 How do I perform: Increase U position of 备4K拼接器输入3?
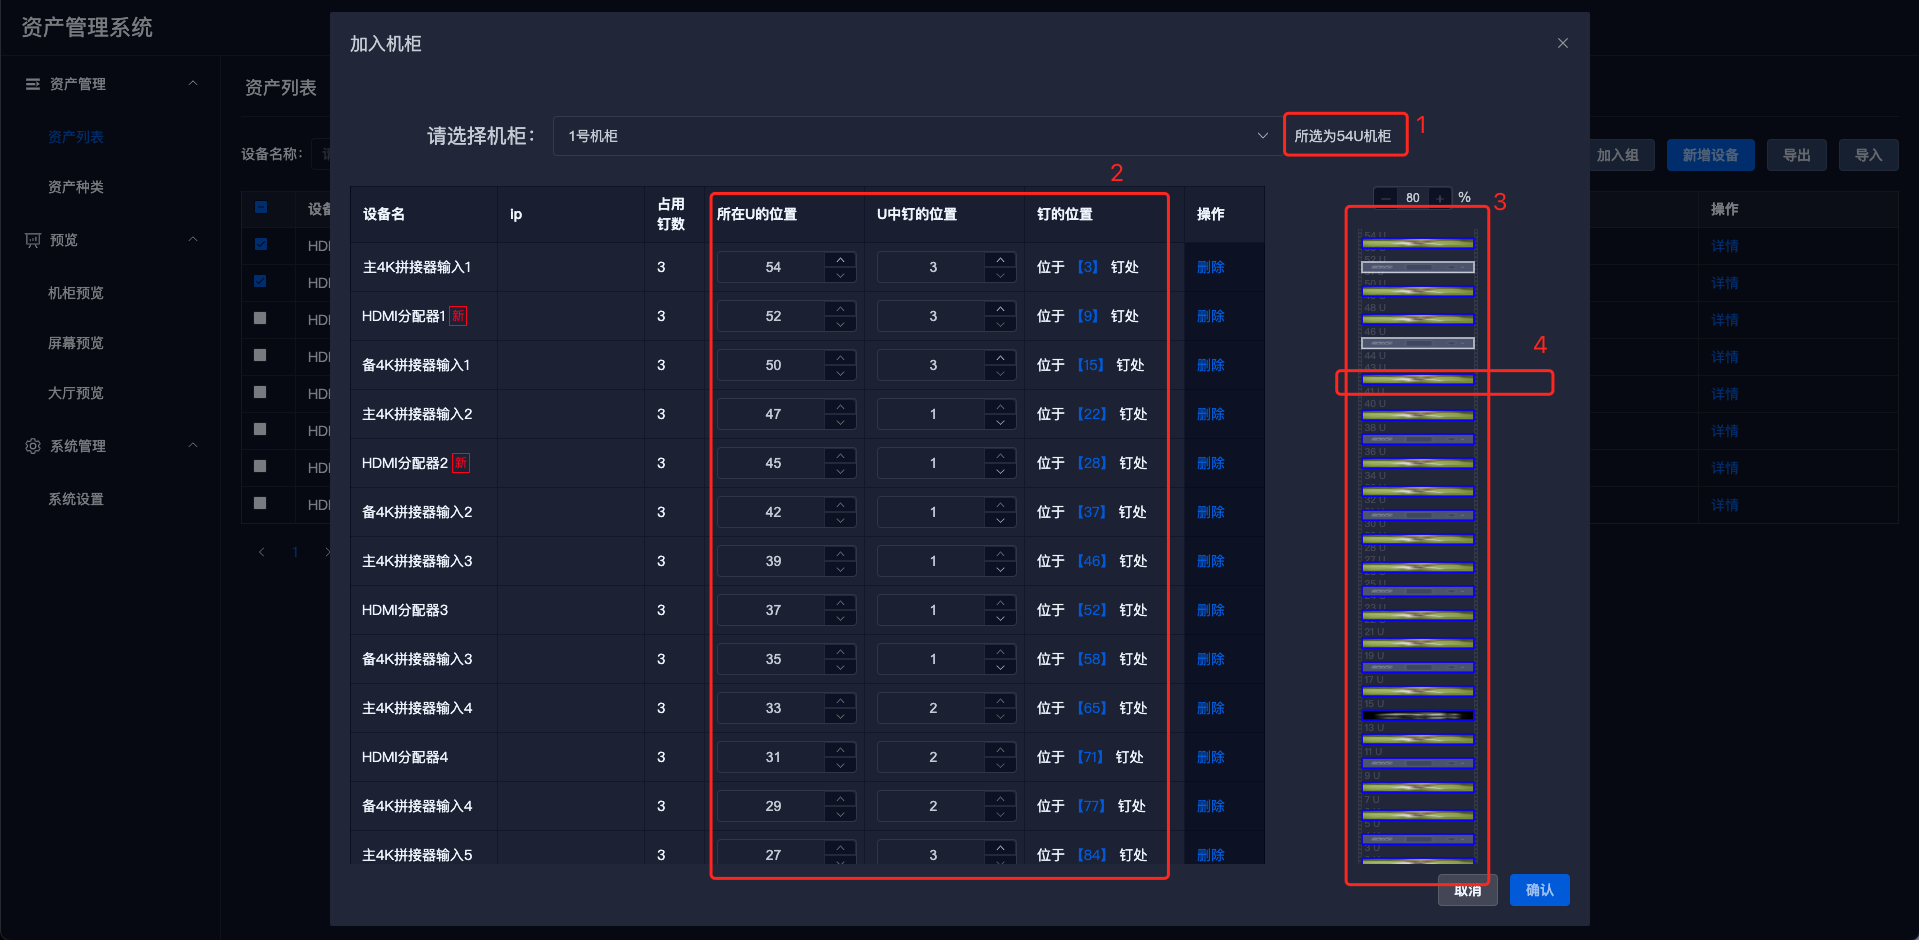click(840, 652)
